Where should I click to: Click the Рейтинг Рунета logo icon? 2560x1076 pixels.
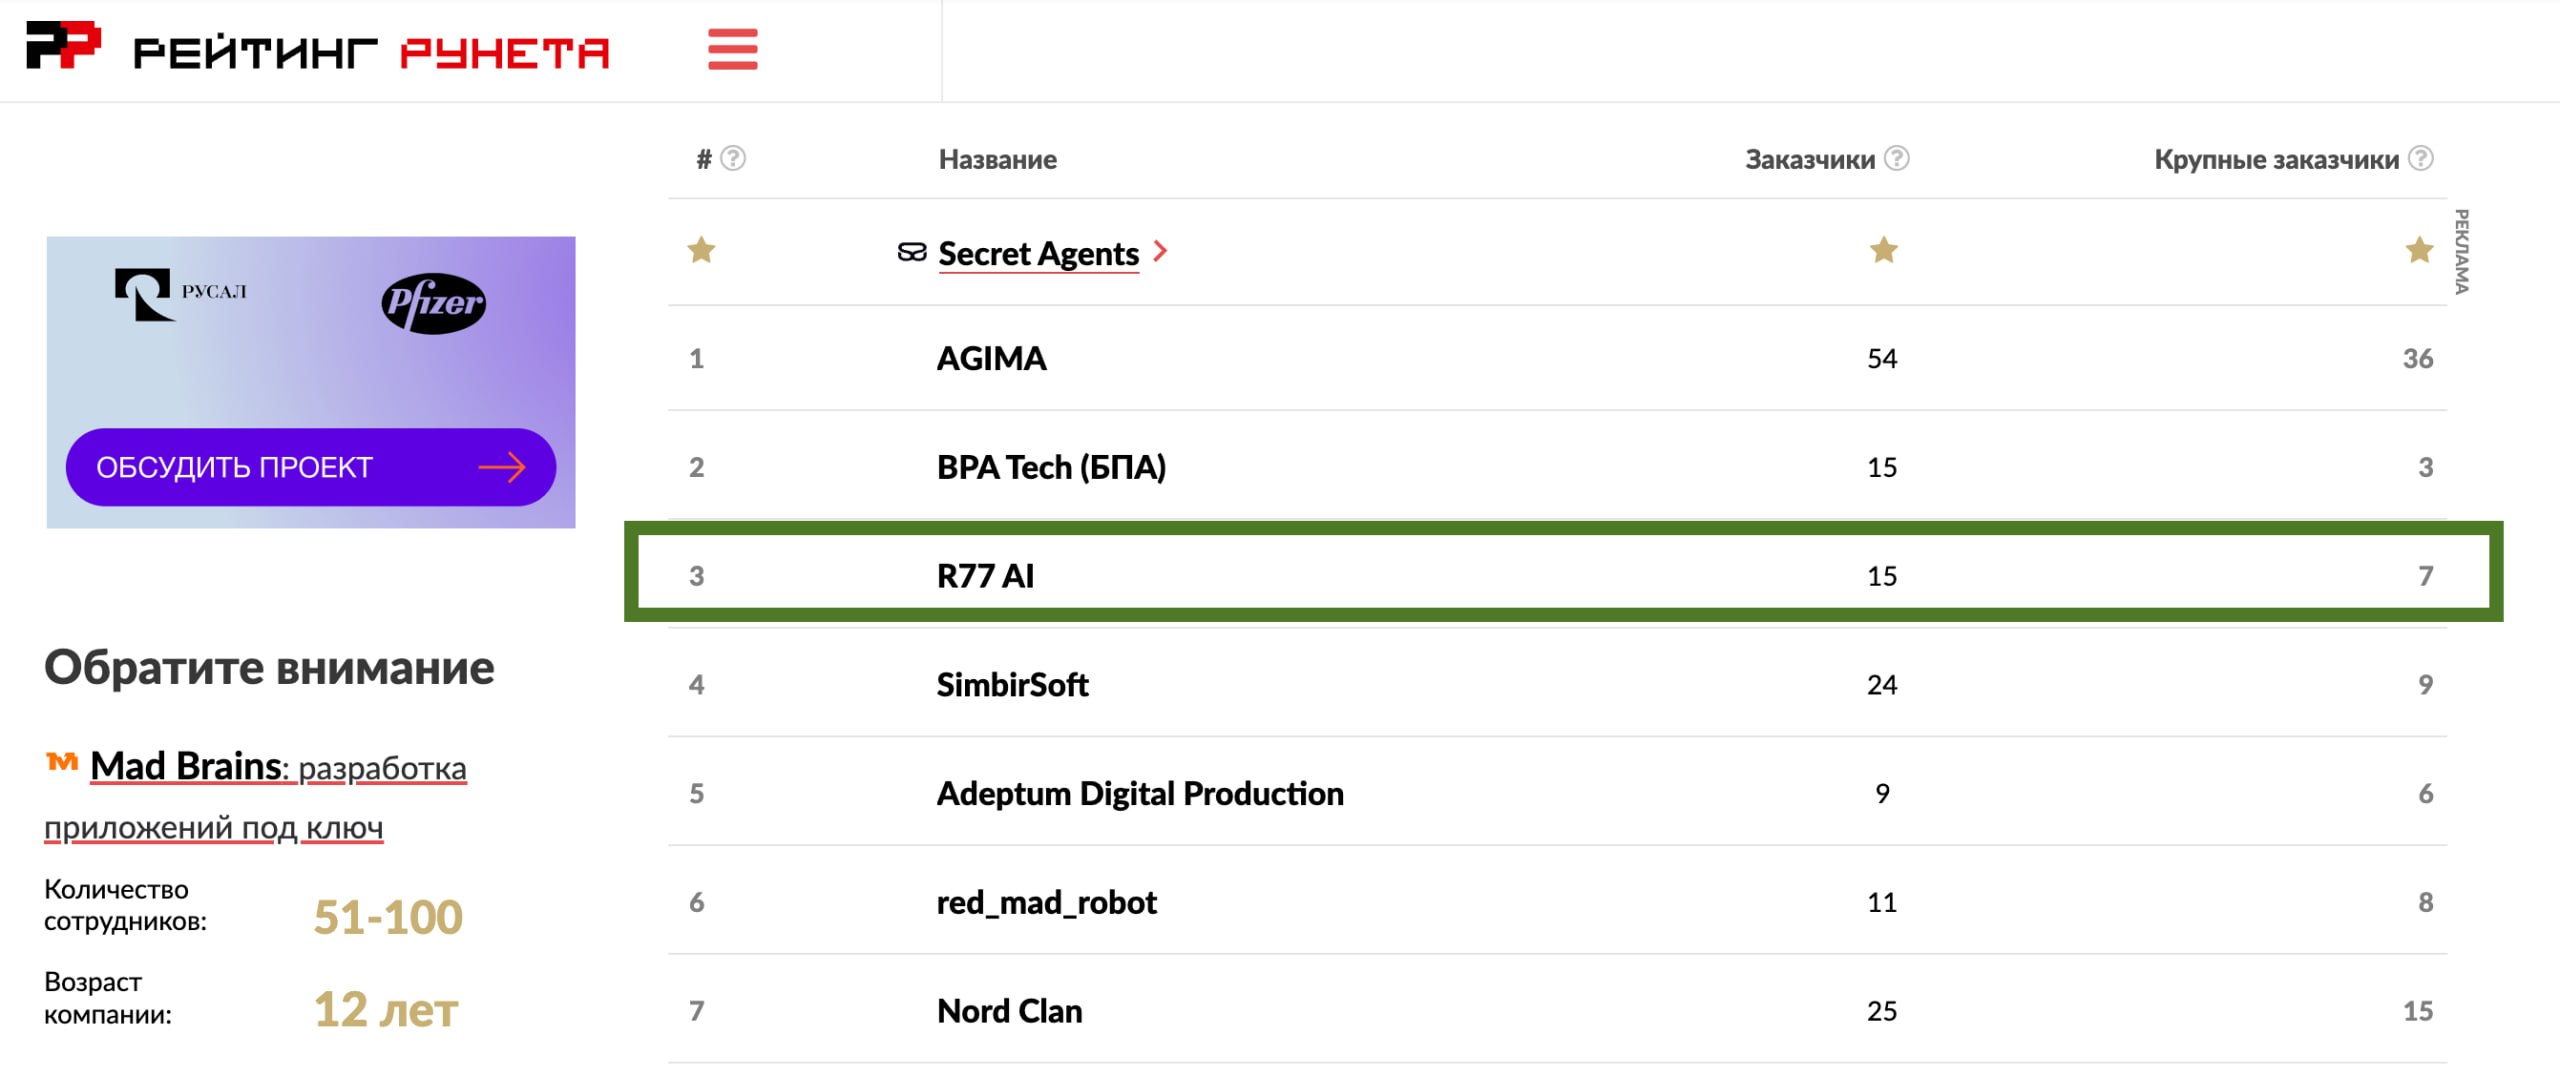point(64,45)
